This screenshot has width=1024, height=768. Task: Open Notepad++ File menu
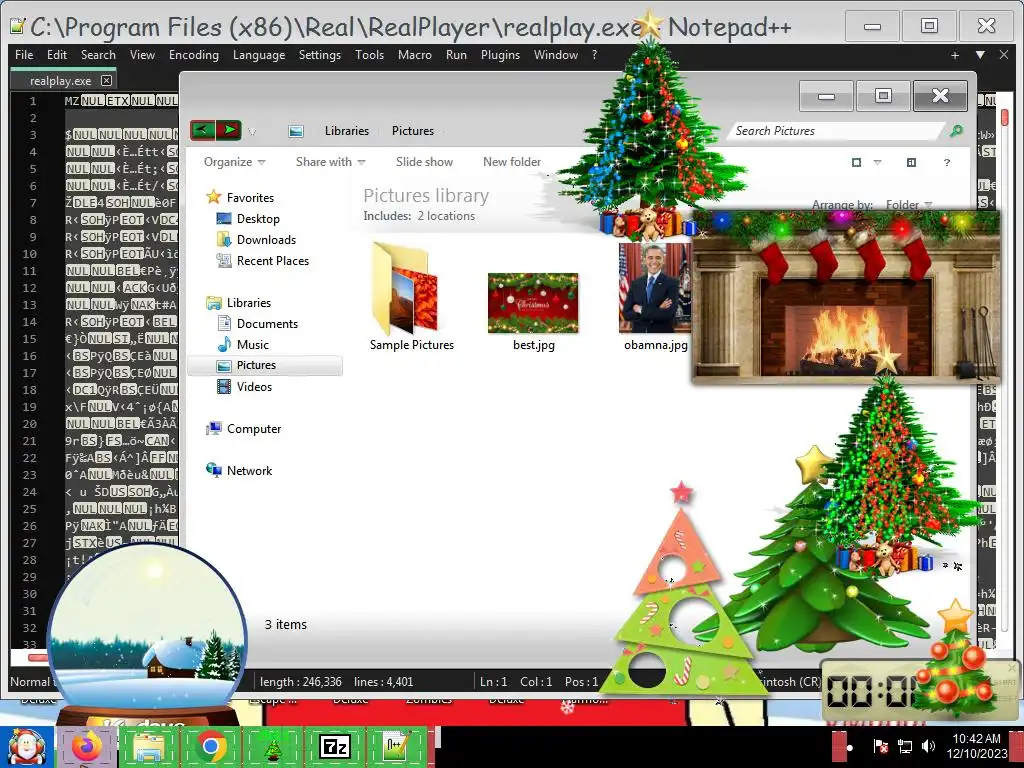point(24,55)
